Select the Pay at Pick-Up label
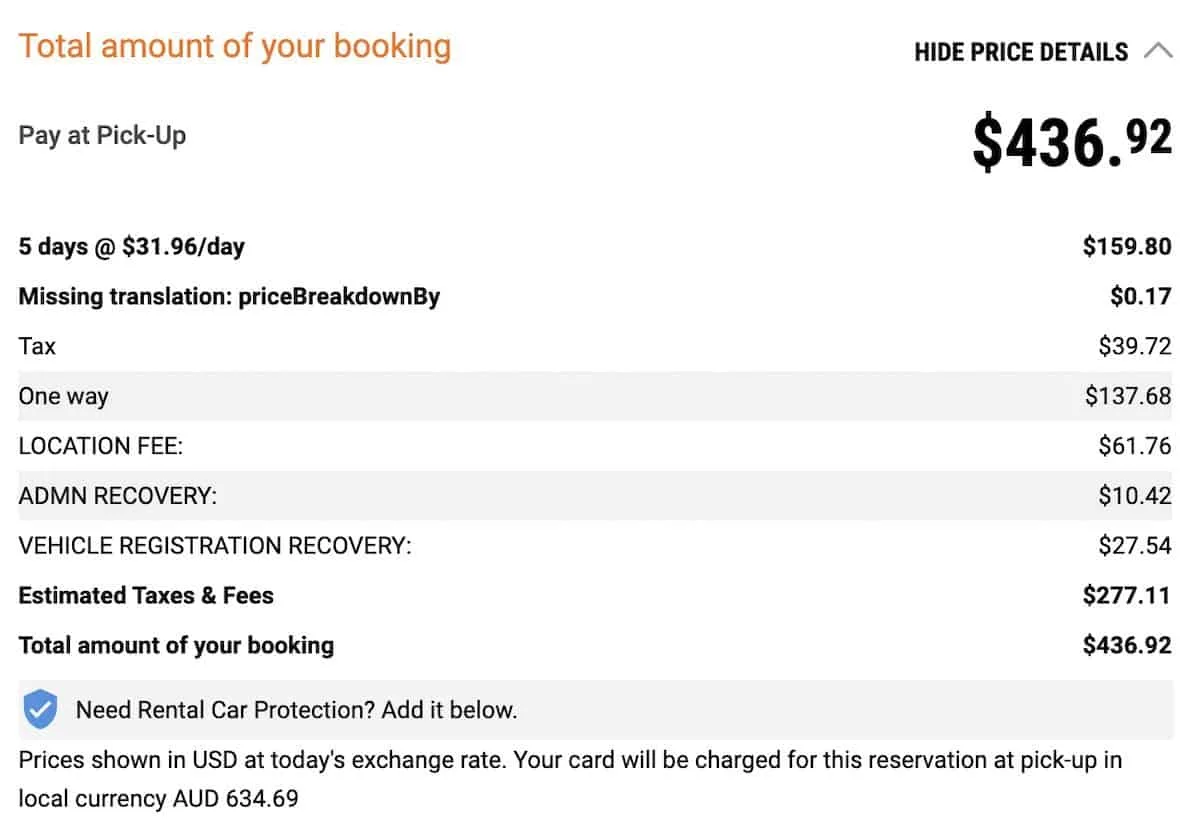Screen dimensions: 1200x829 point(102,136)
